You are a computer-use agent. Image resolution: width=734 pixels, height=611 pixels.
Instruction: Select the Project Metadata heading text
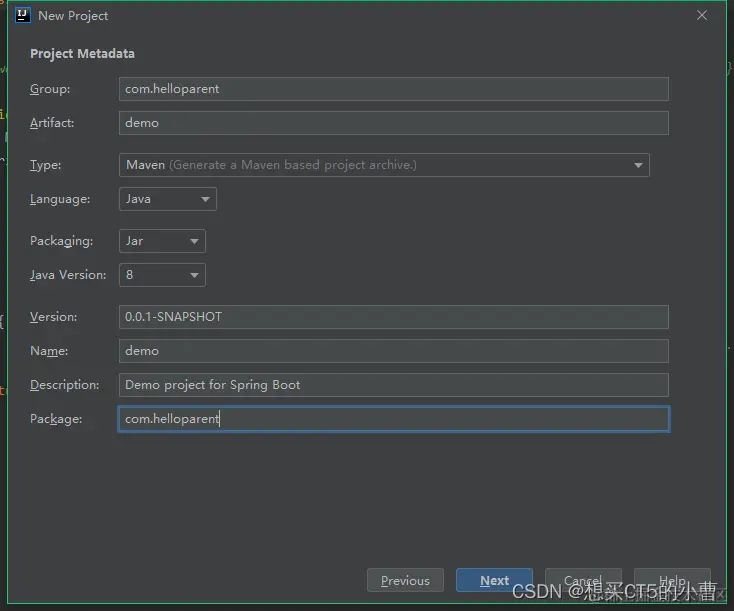pyautogui.click(x=82, y=54)
